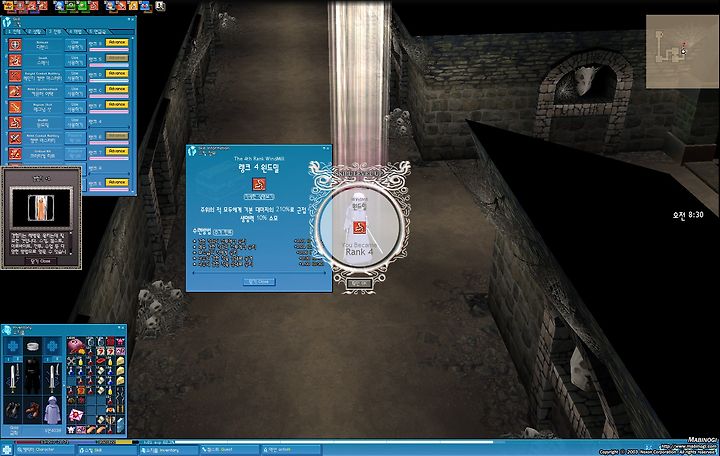
Task: Select the sword in the right weapon slot
Action: pyautogui.click(x=52, y=379)
